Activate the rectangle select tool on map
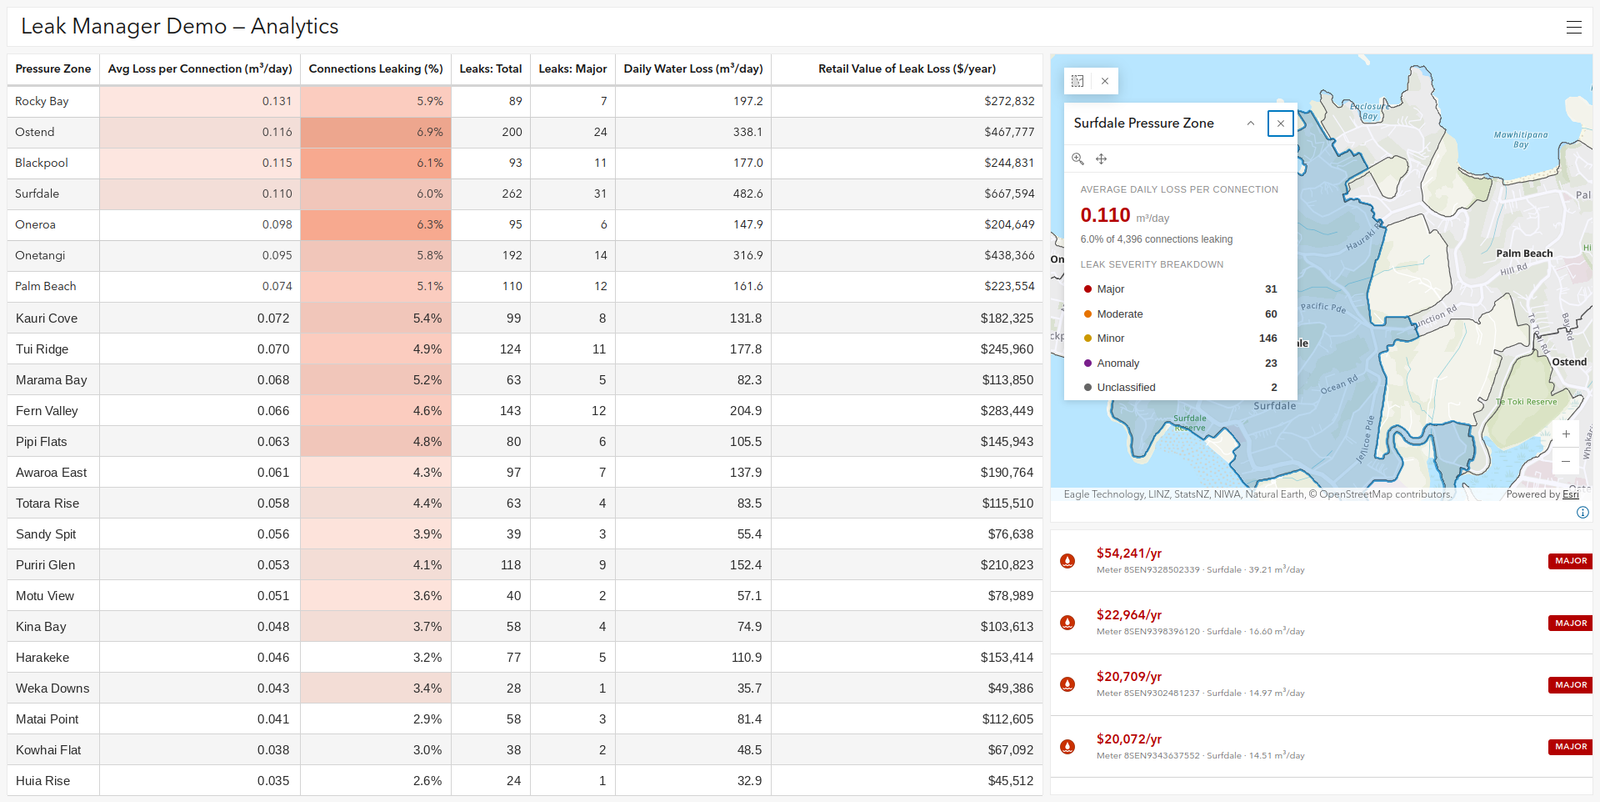1600x802 pixels. [x=1077, y=81]
